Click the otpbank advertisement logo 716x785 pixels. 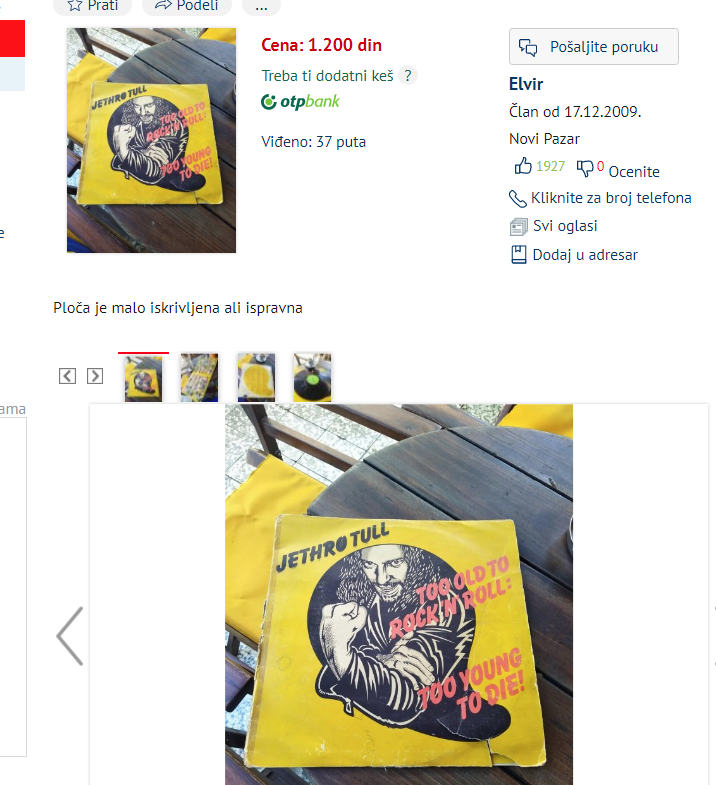point(300,102)
